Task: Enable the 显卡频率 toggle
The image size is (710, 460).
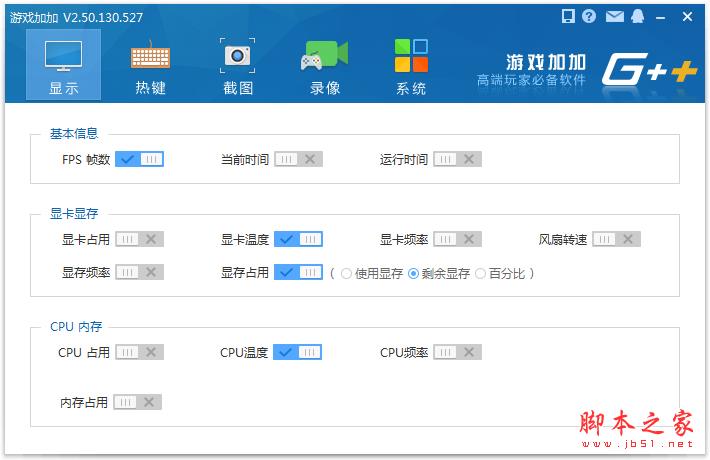Action: (x=457, y=239)
